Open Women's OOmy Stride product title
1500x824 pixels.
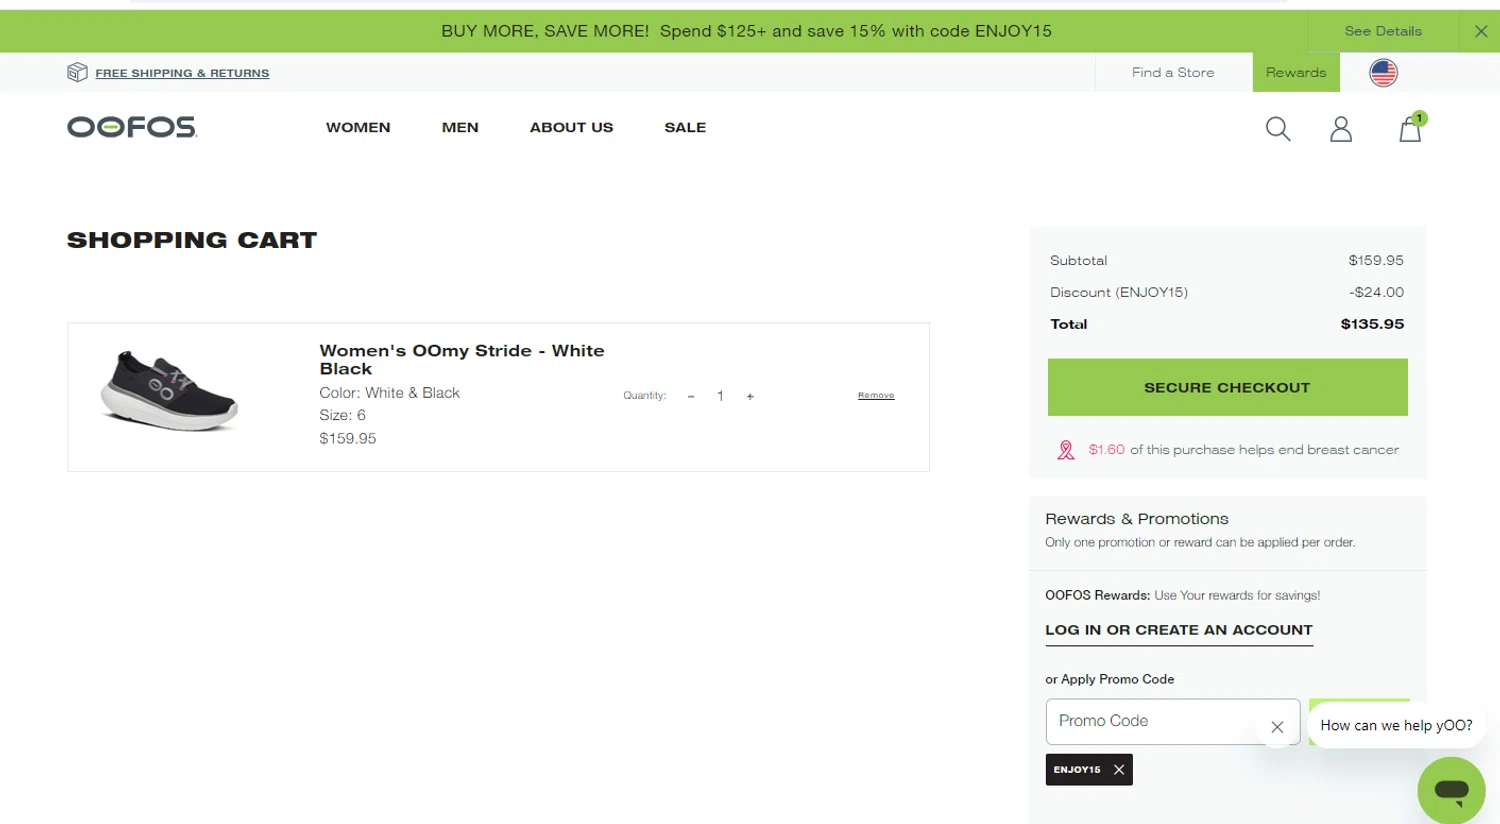pyautogui.click(x=462, y=359)
